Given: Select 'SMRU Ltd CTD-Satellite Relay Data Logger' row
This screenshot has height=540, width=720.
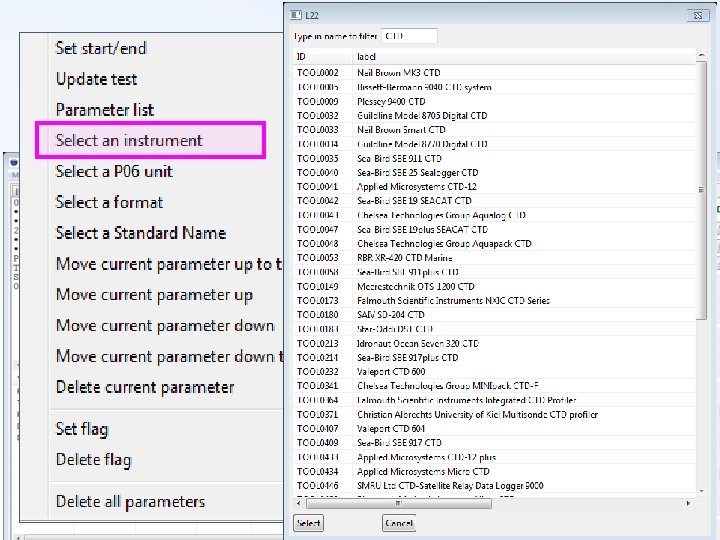Looking at the screenshot, I should 494,485.
